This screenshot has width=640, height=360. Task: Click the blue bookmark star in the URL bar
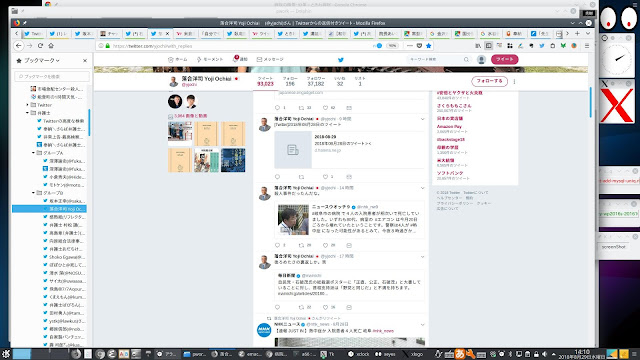(x=429, y=46)
